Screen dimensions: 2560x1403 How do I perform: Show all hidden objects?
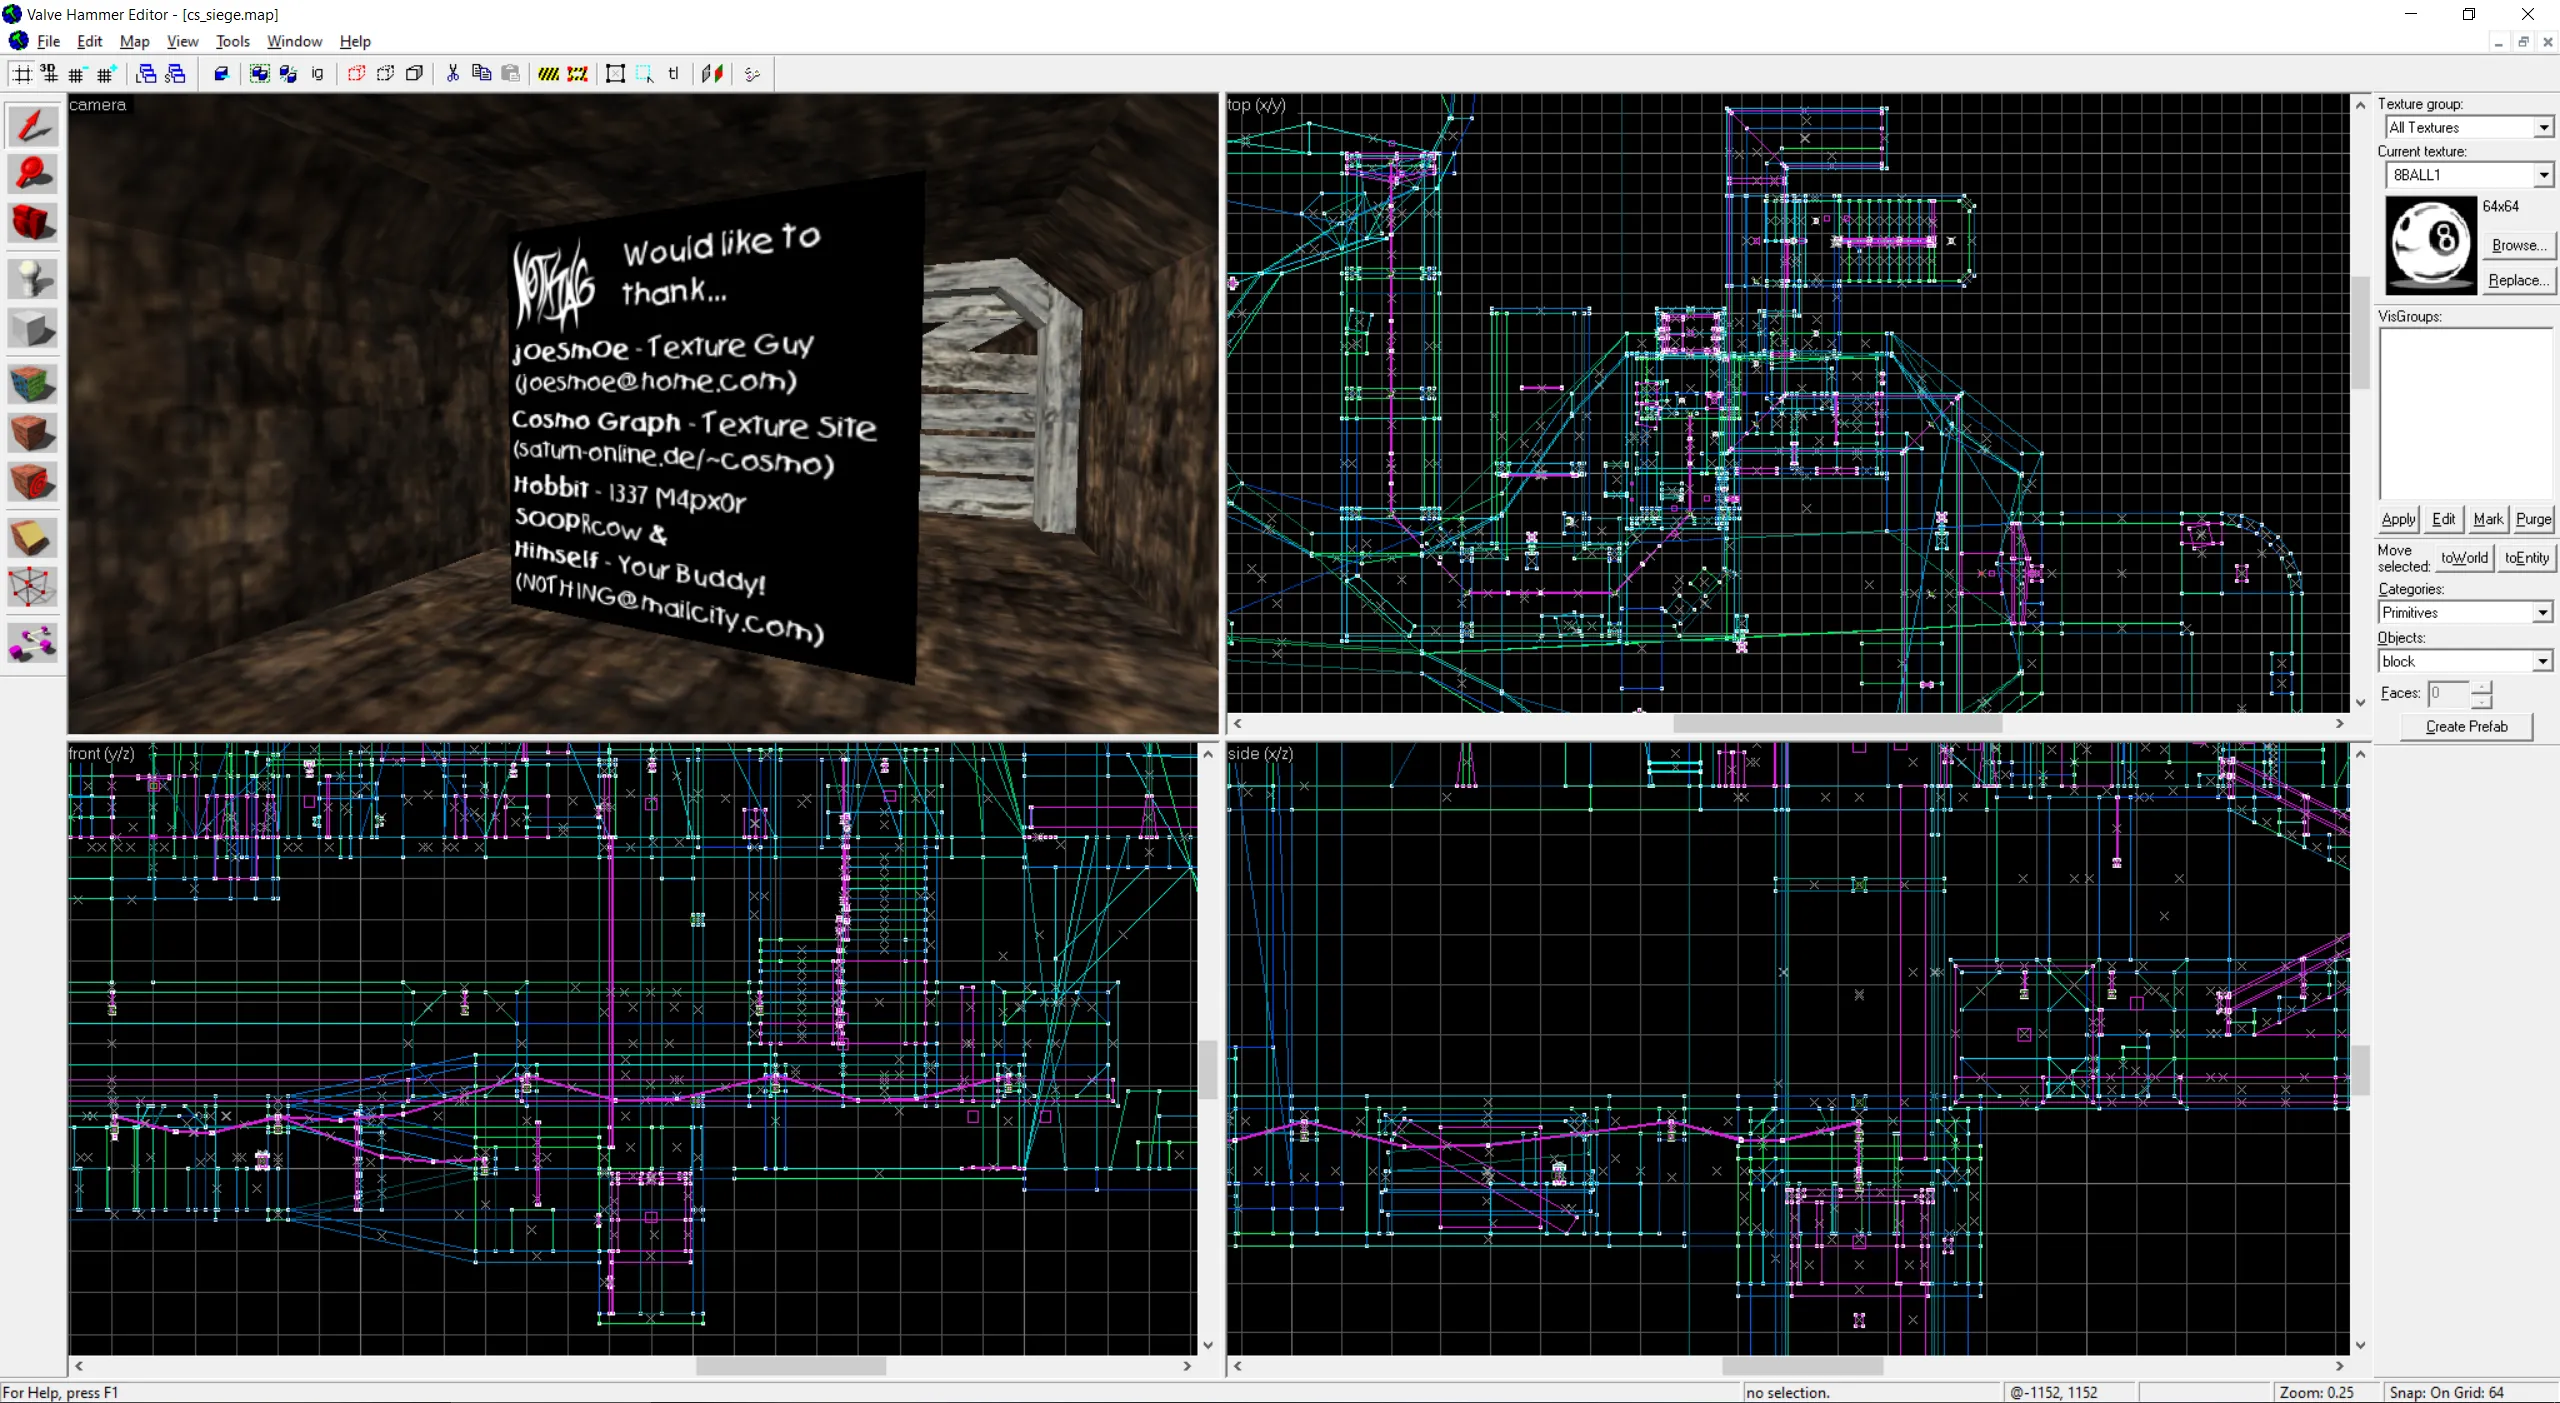[x=414, y=73]
